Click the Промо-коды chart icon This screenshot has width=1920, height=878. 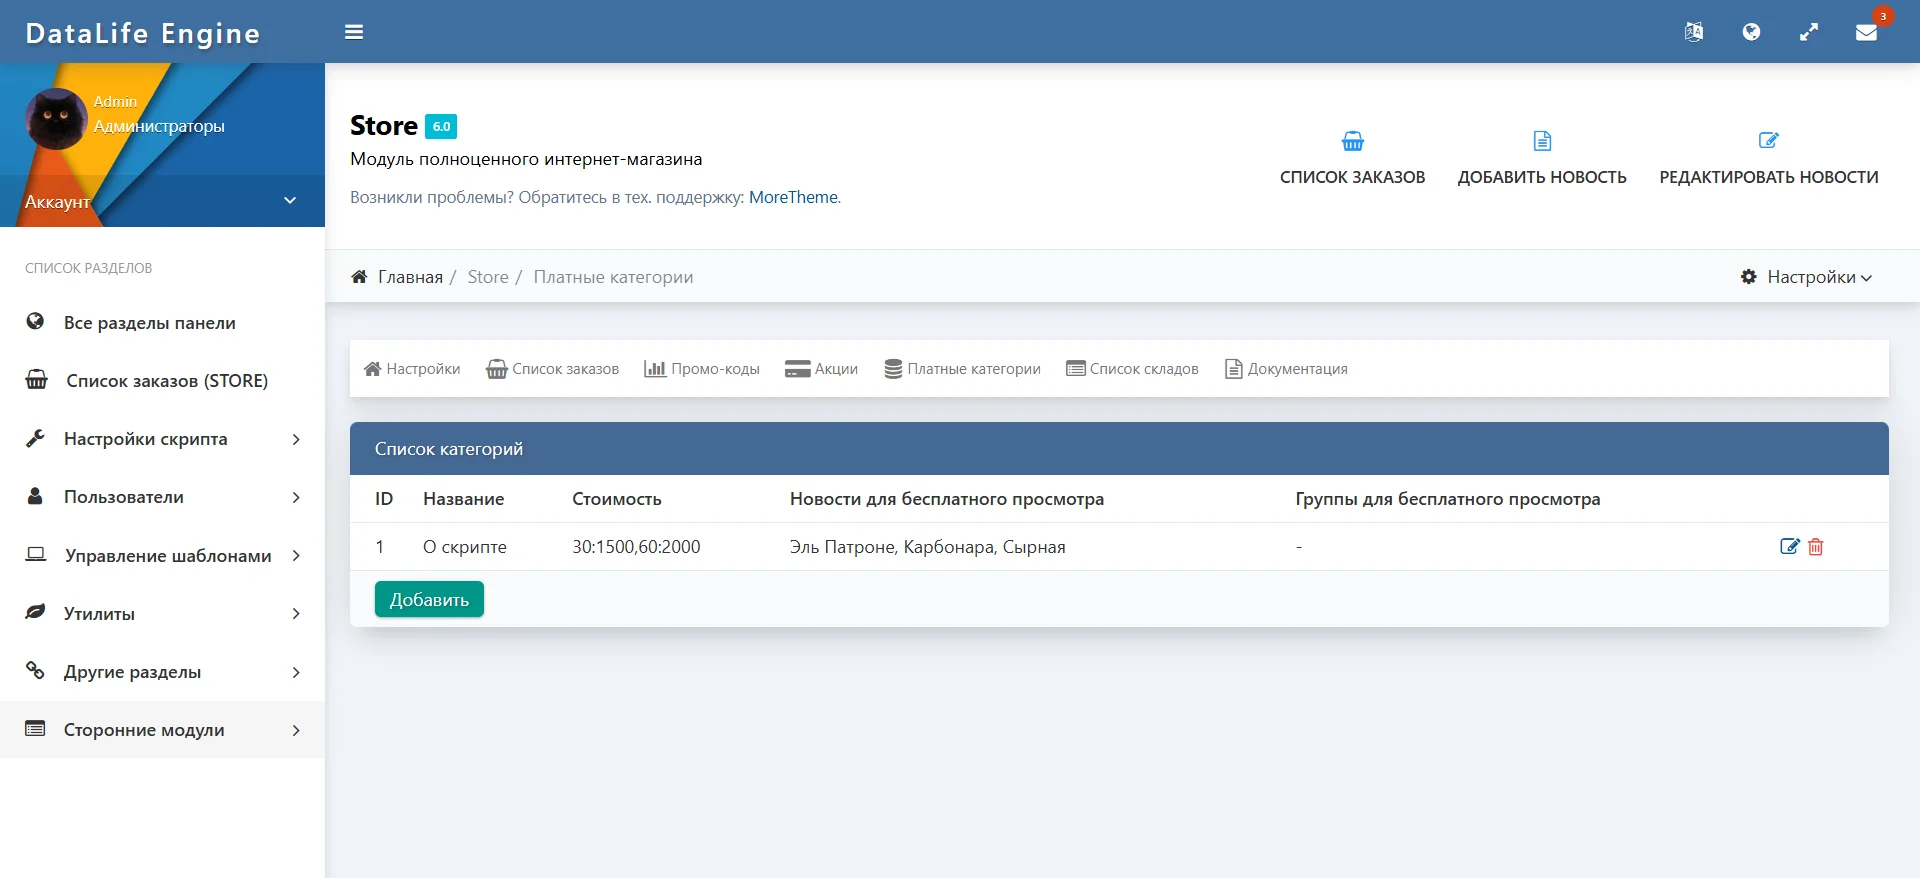click(655, 369)
